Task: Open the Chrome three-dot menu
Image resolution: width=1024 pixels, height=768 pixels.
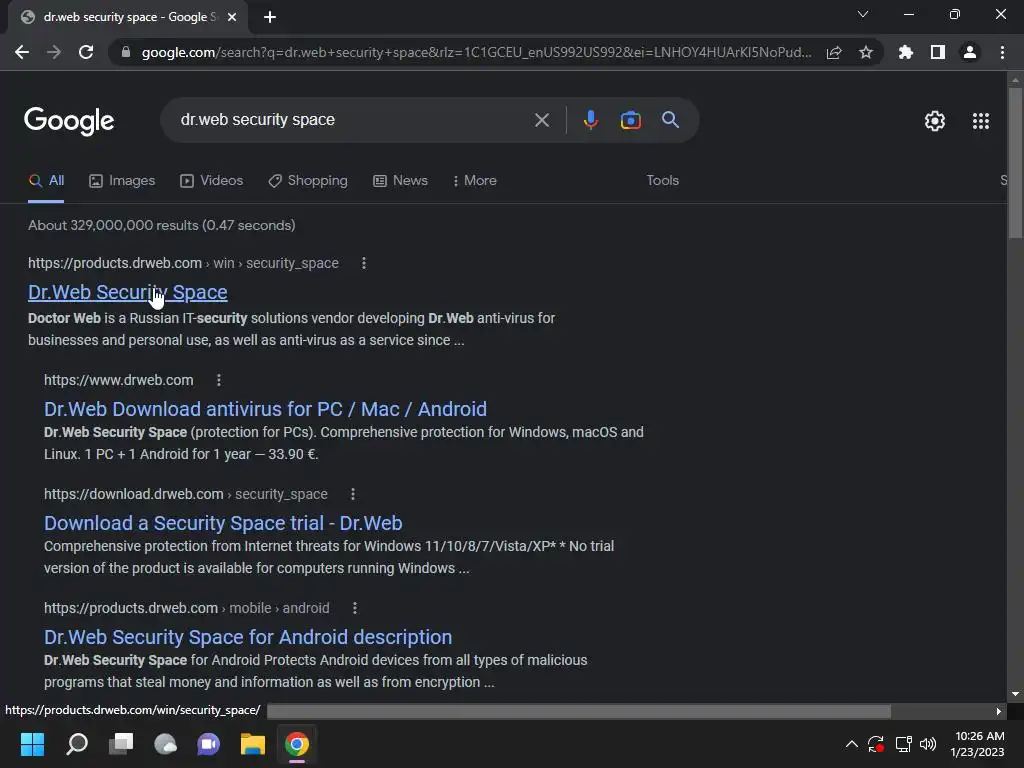Action: pos(1002,52)
